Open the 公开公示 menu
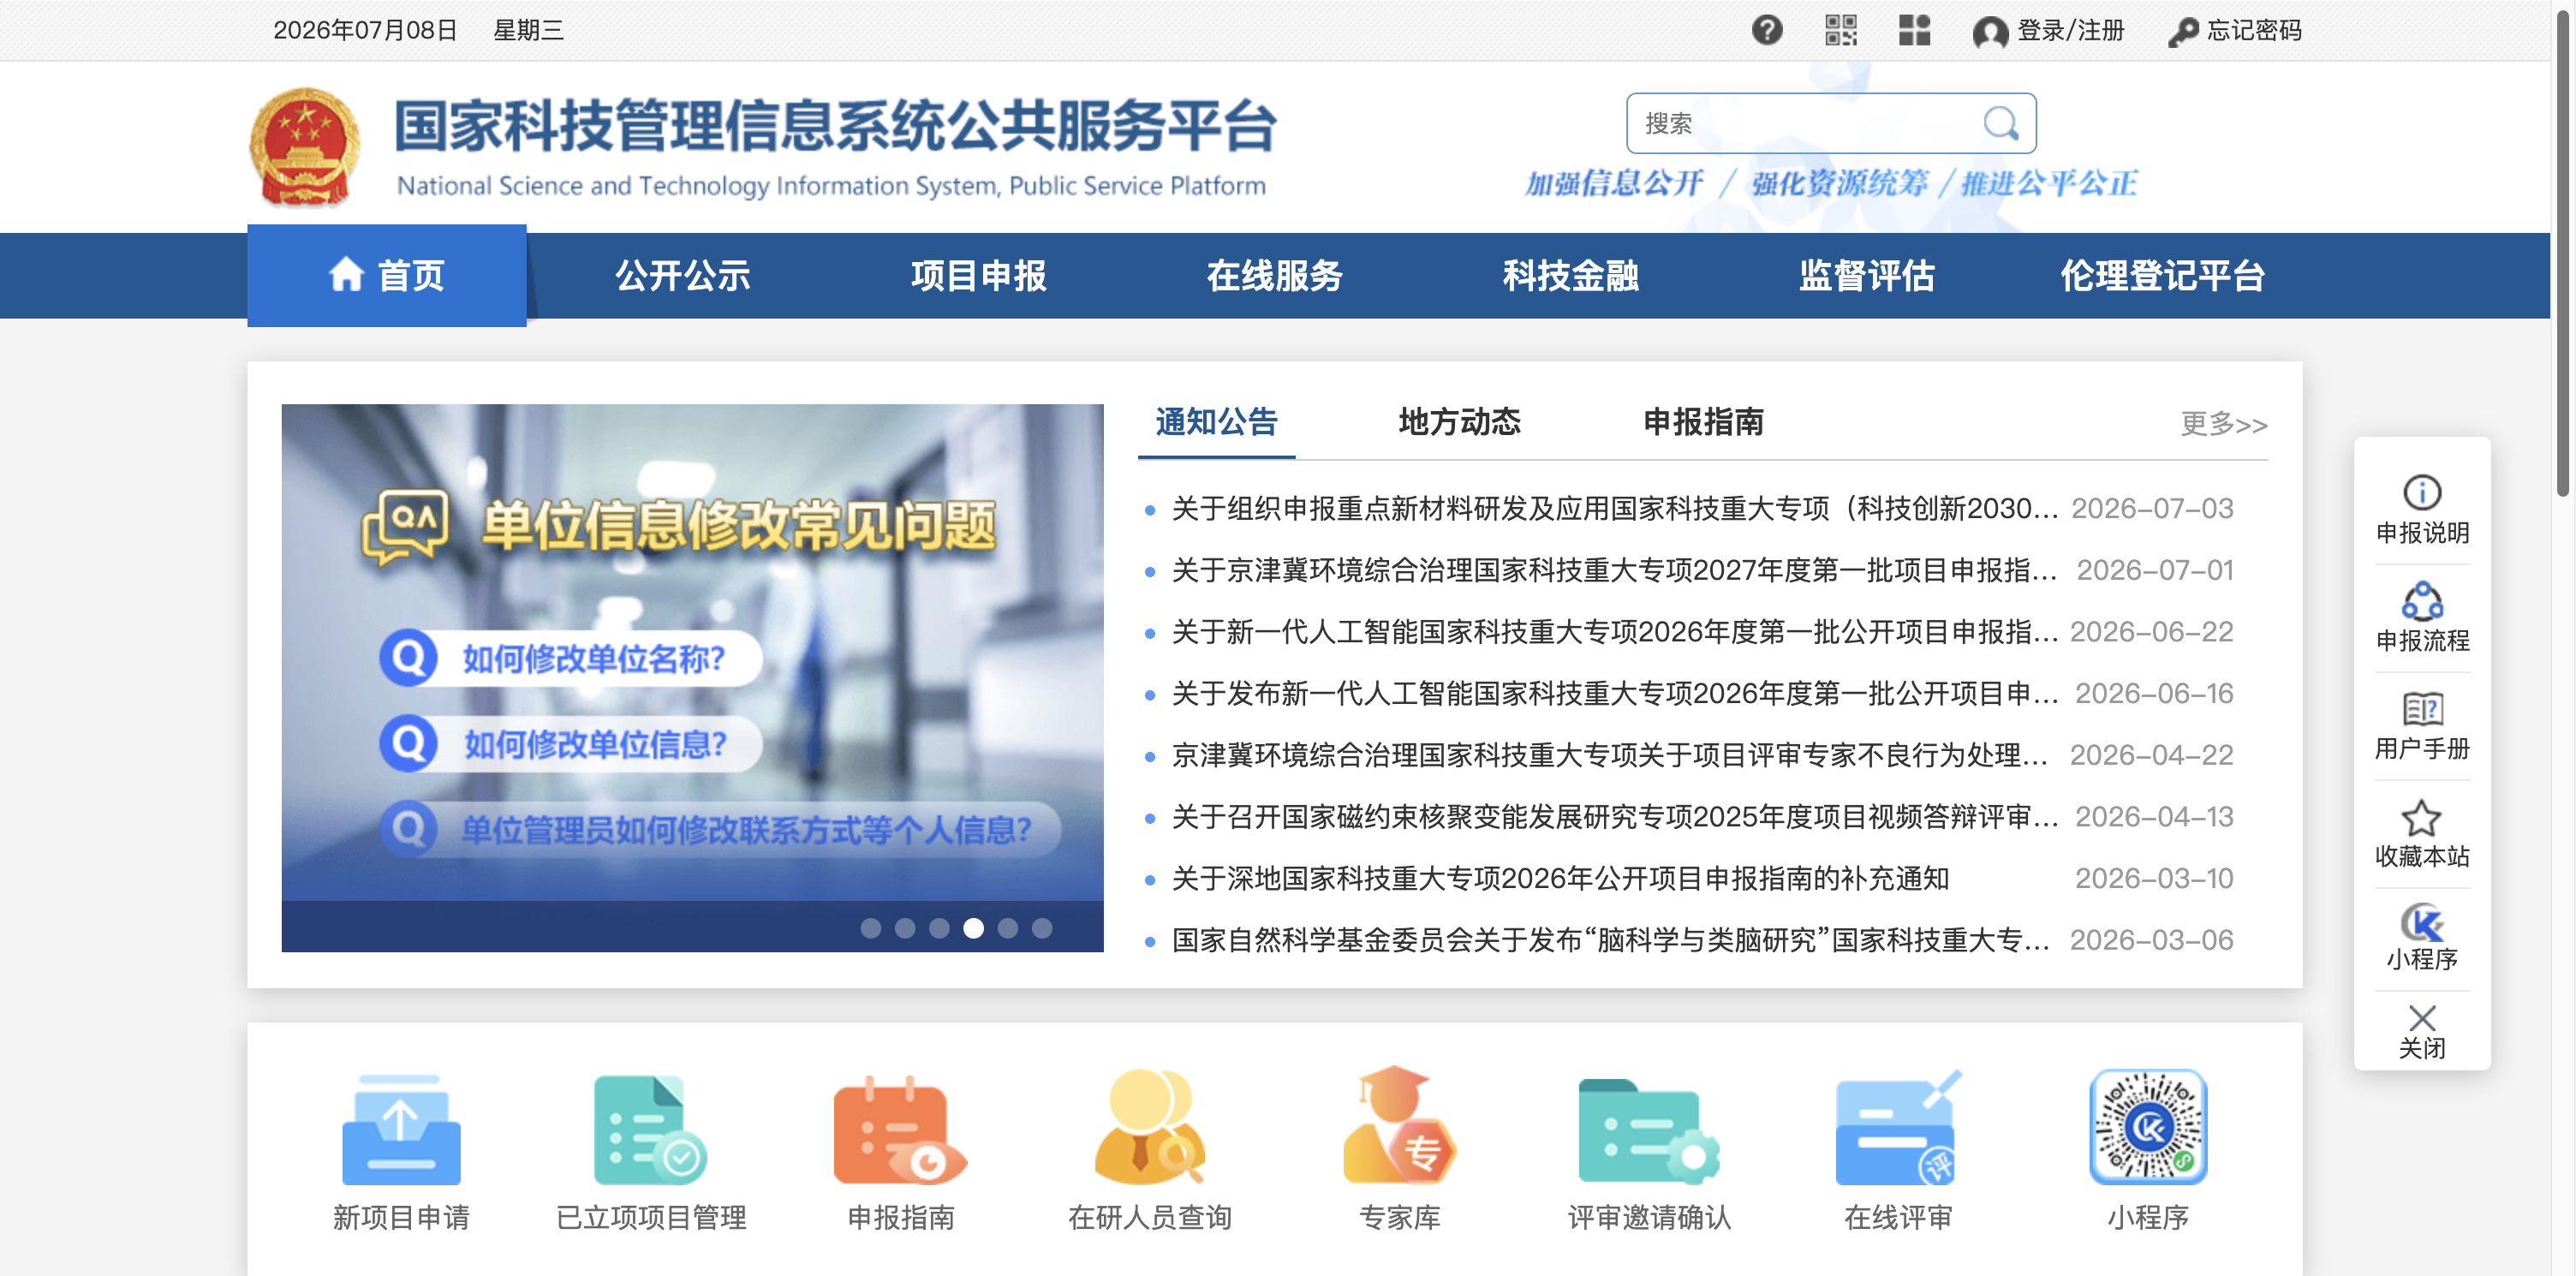Viewport: 2576px width, 1276px height. [683, 275]
